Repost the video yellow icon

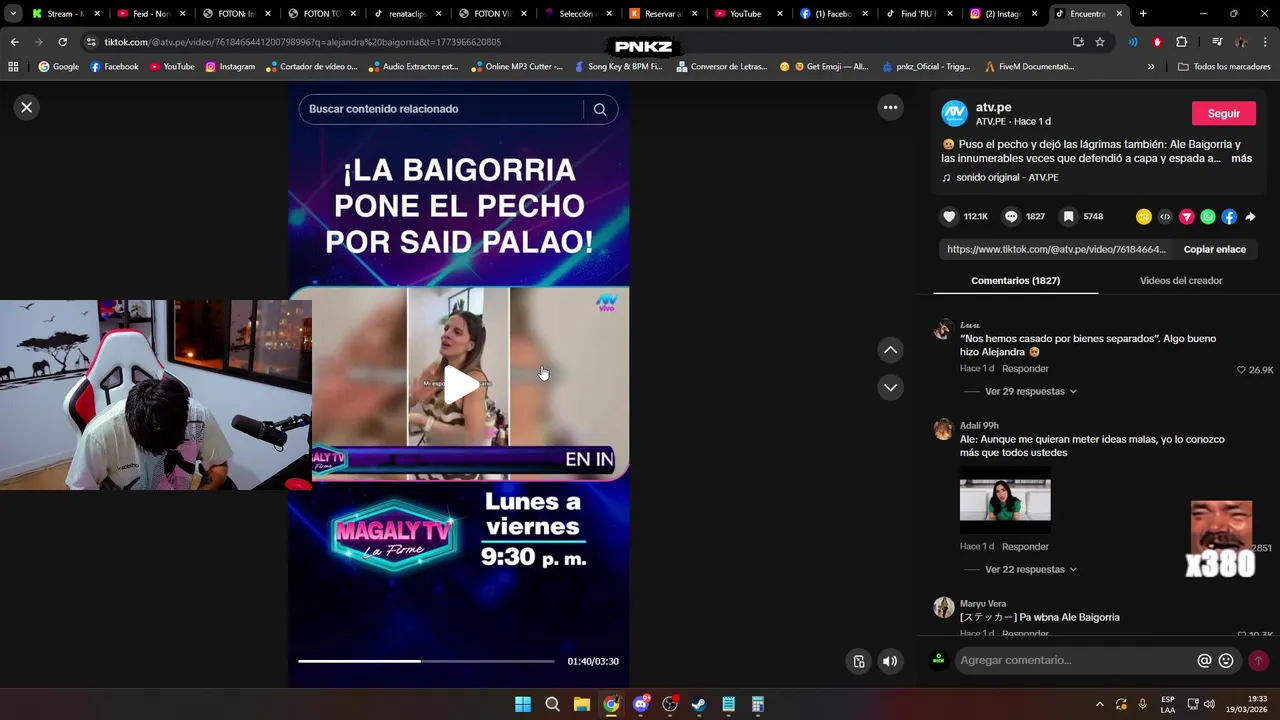(1144, 216)
